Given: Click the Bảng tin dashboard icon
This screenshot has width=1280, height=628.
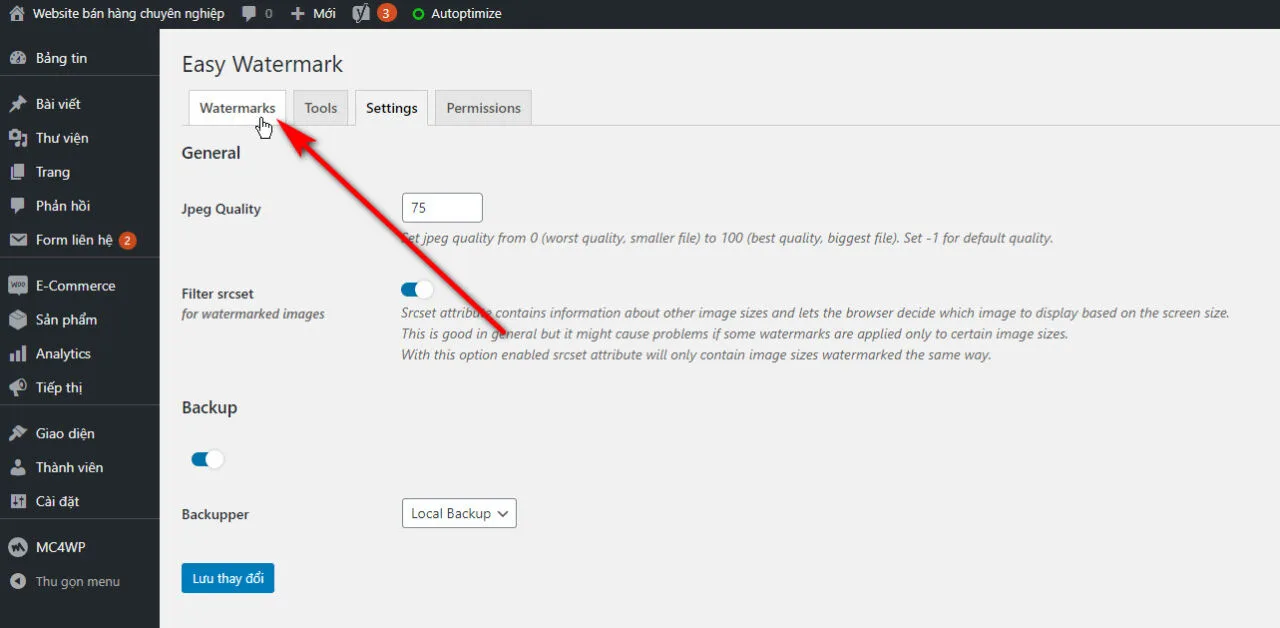Looking at the screenshot, I should click(18, 58).
